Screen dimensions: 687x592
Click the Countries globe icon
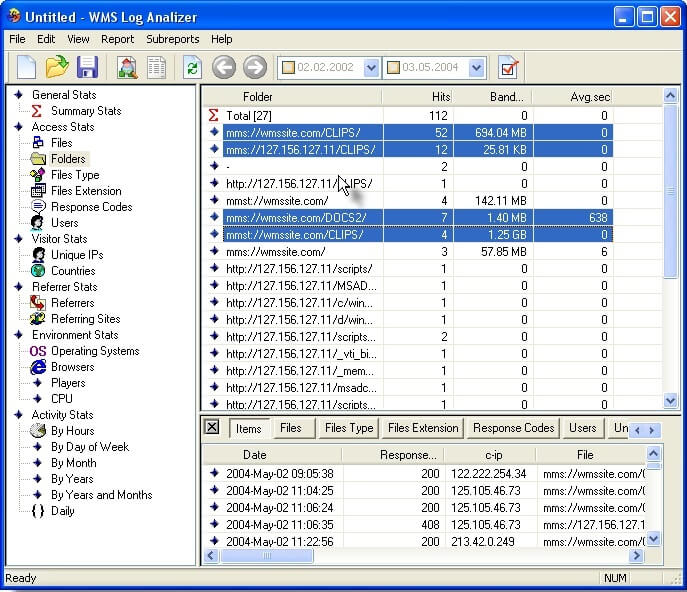[38, 270]
